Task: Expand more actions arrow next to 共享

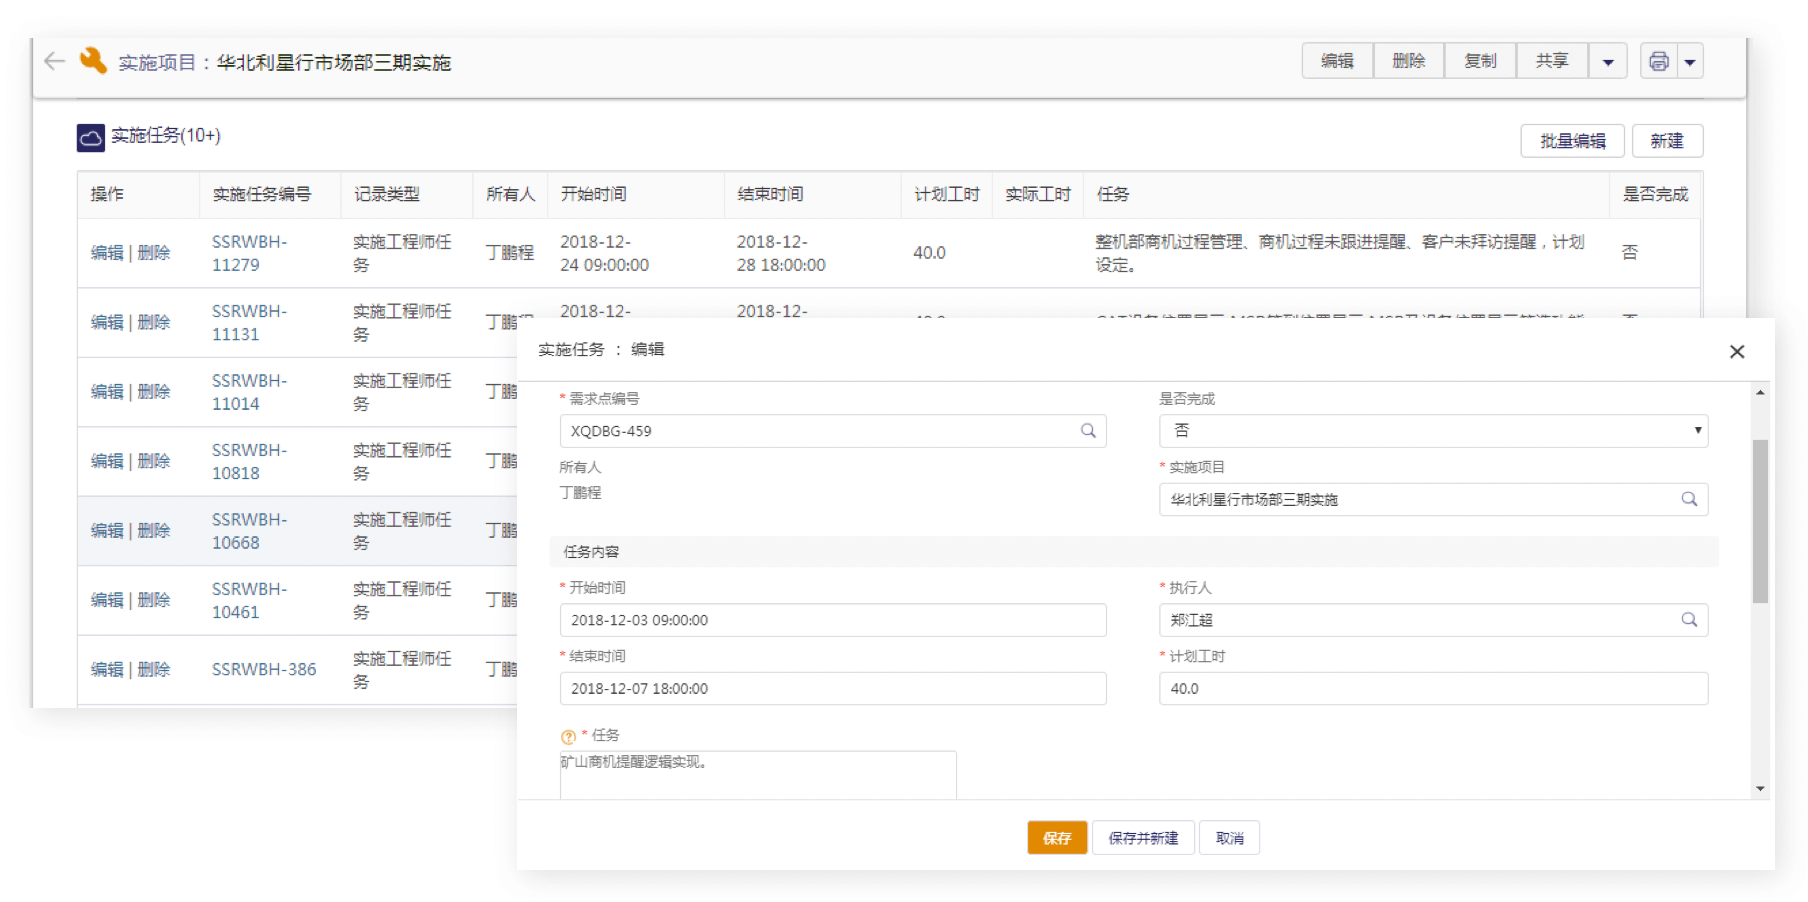Action: point(1608,61)
